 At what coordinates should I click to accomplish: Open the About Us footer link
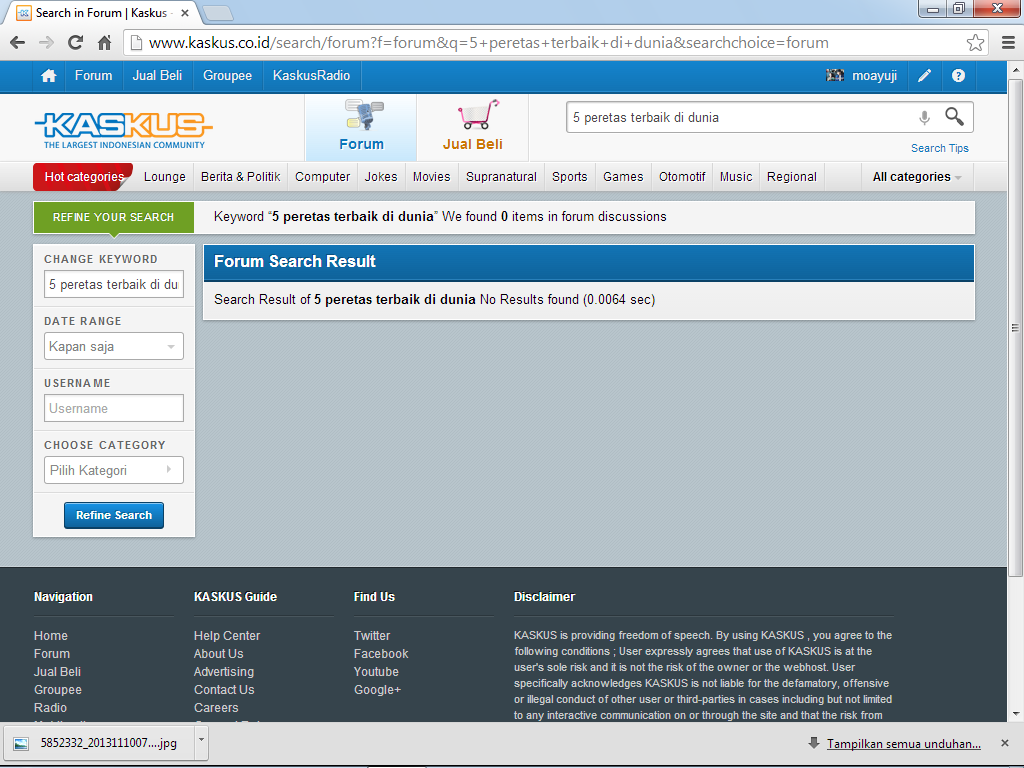point(218,654)
